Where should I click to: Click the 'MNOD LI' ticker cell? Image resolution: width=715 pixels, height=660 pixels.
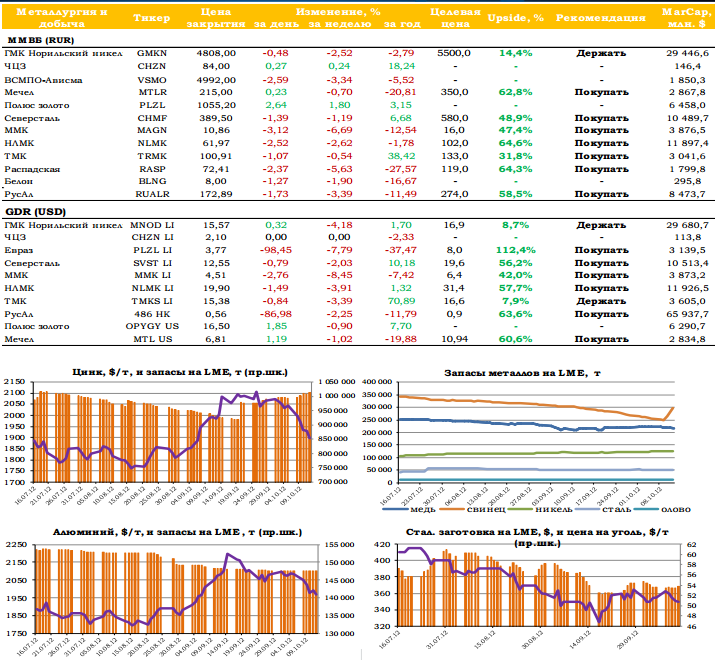(x=152, y=225)
